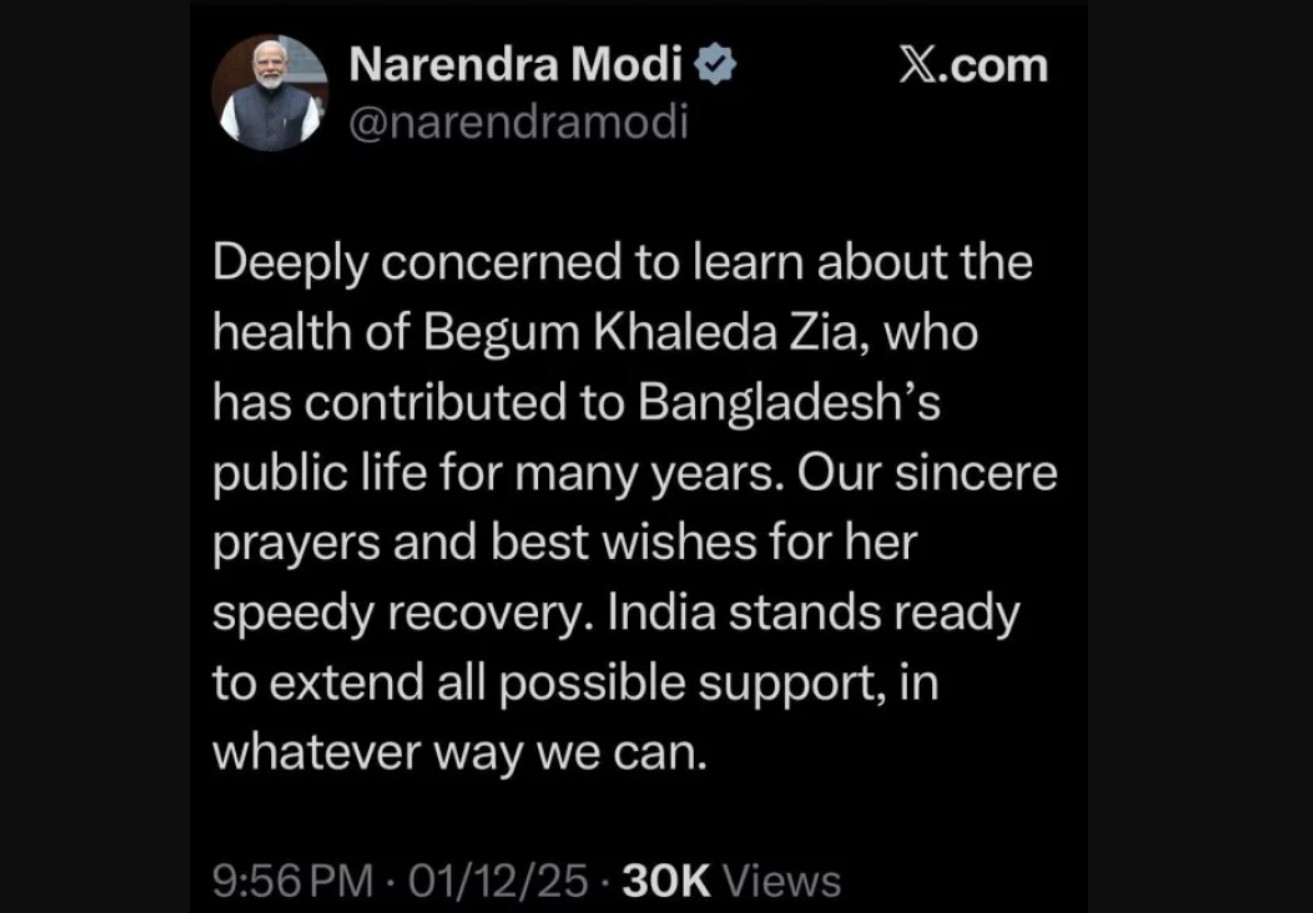Click the blue verified badge

coord(717,66)
